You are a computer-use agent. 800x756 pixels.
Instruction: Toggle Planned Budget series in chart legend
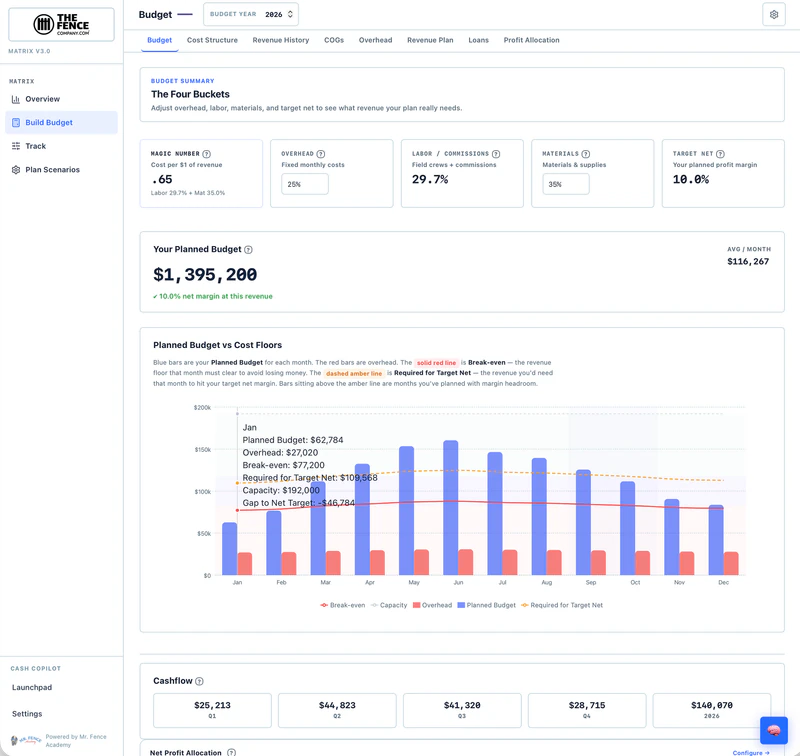(487, 605)
